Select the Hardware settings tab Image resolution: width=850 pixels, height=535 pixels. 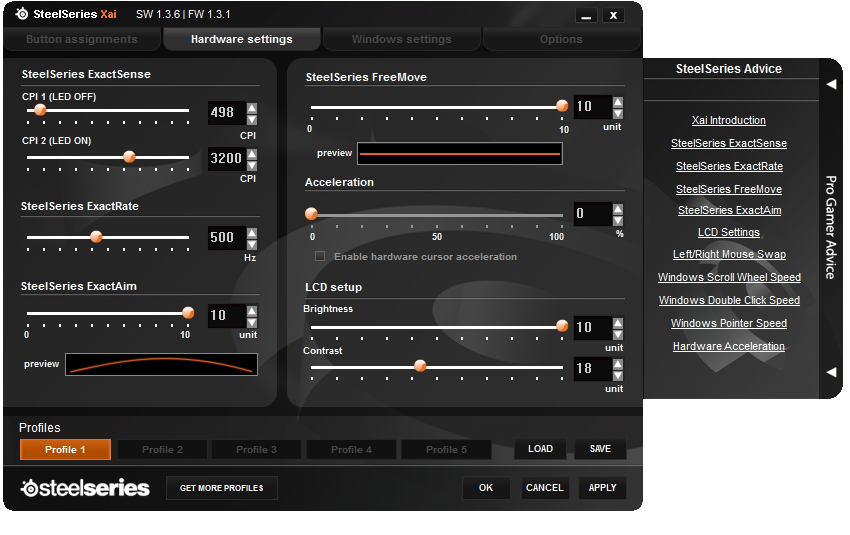(242, 40)
